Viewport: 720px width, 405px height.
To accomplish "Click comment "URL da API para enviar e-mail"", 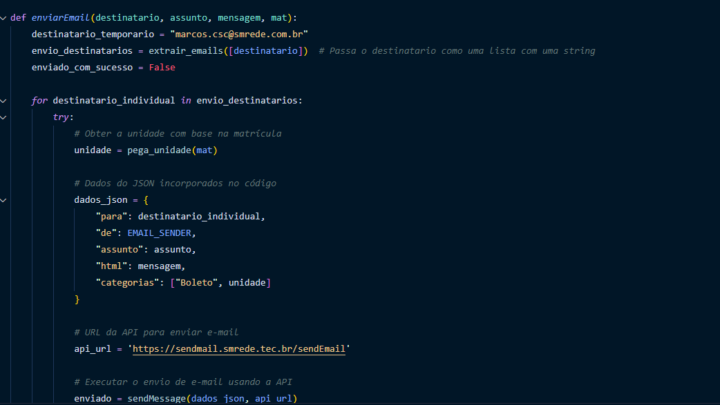I will 156,332.
